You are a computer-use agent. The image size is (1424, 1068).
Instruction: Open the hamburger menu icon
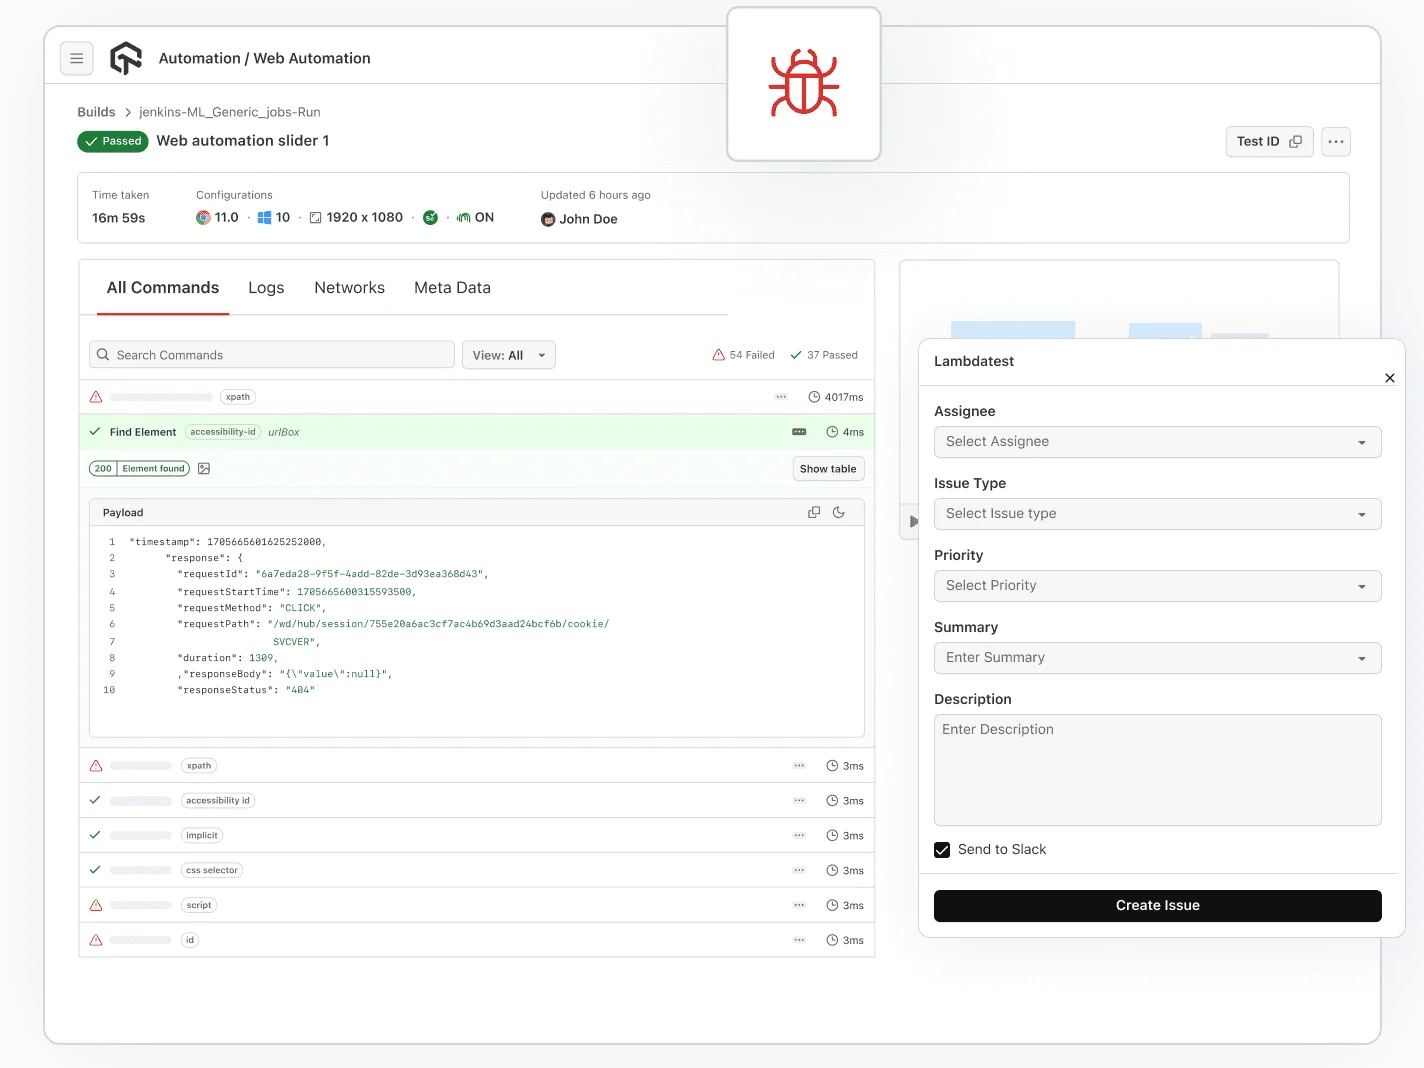tap(77, 58)
